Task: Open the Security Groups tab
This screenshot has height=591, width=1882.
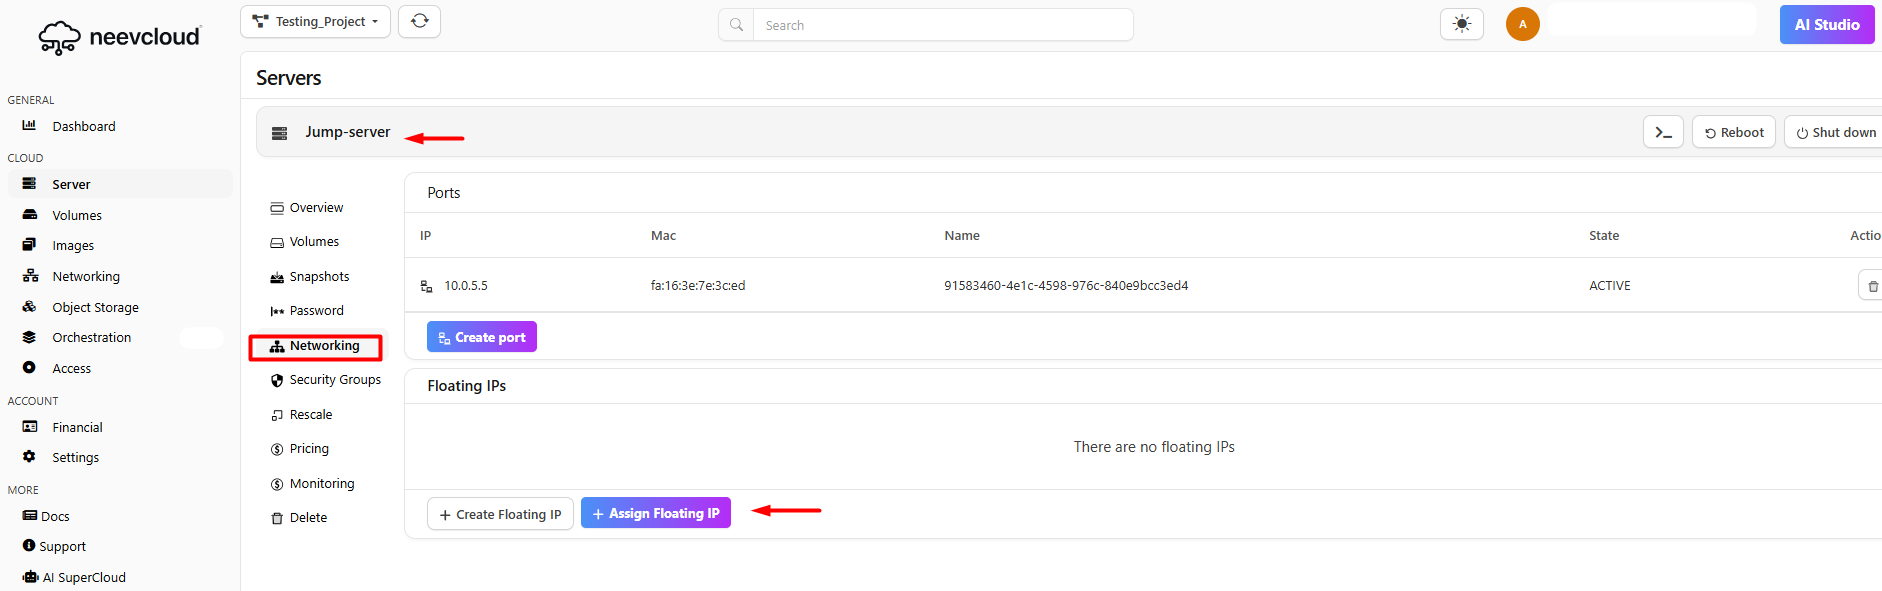Action: (334, 380)
